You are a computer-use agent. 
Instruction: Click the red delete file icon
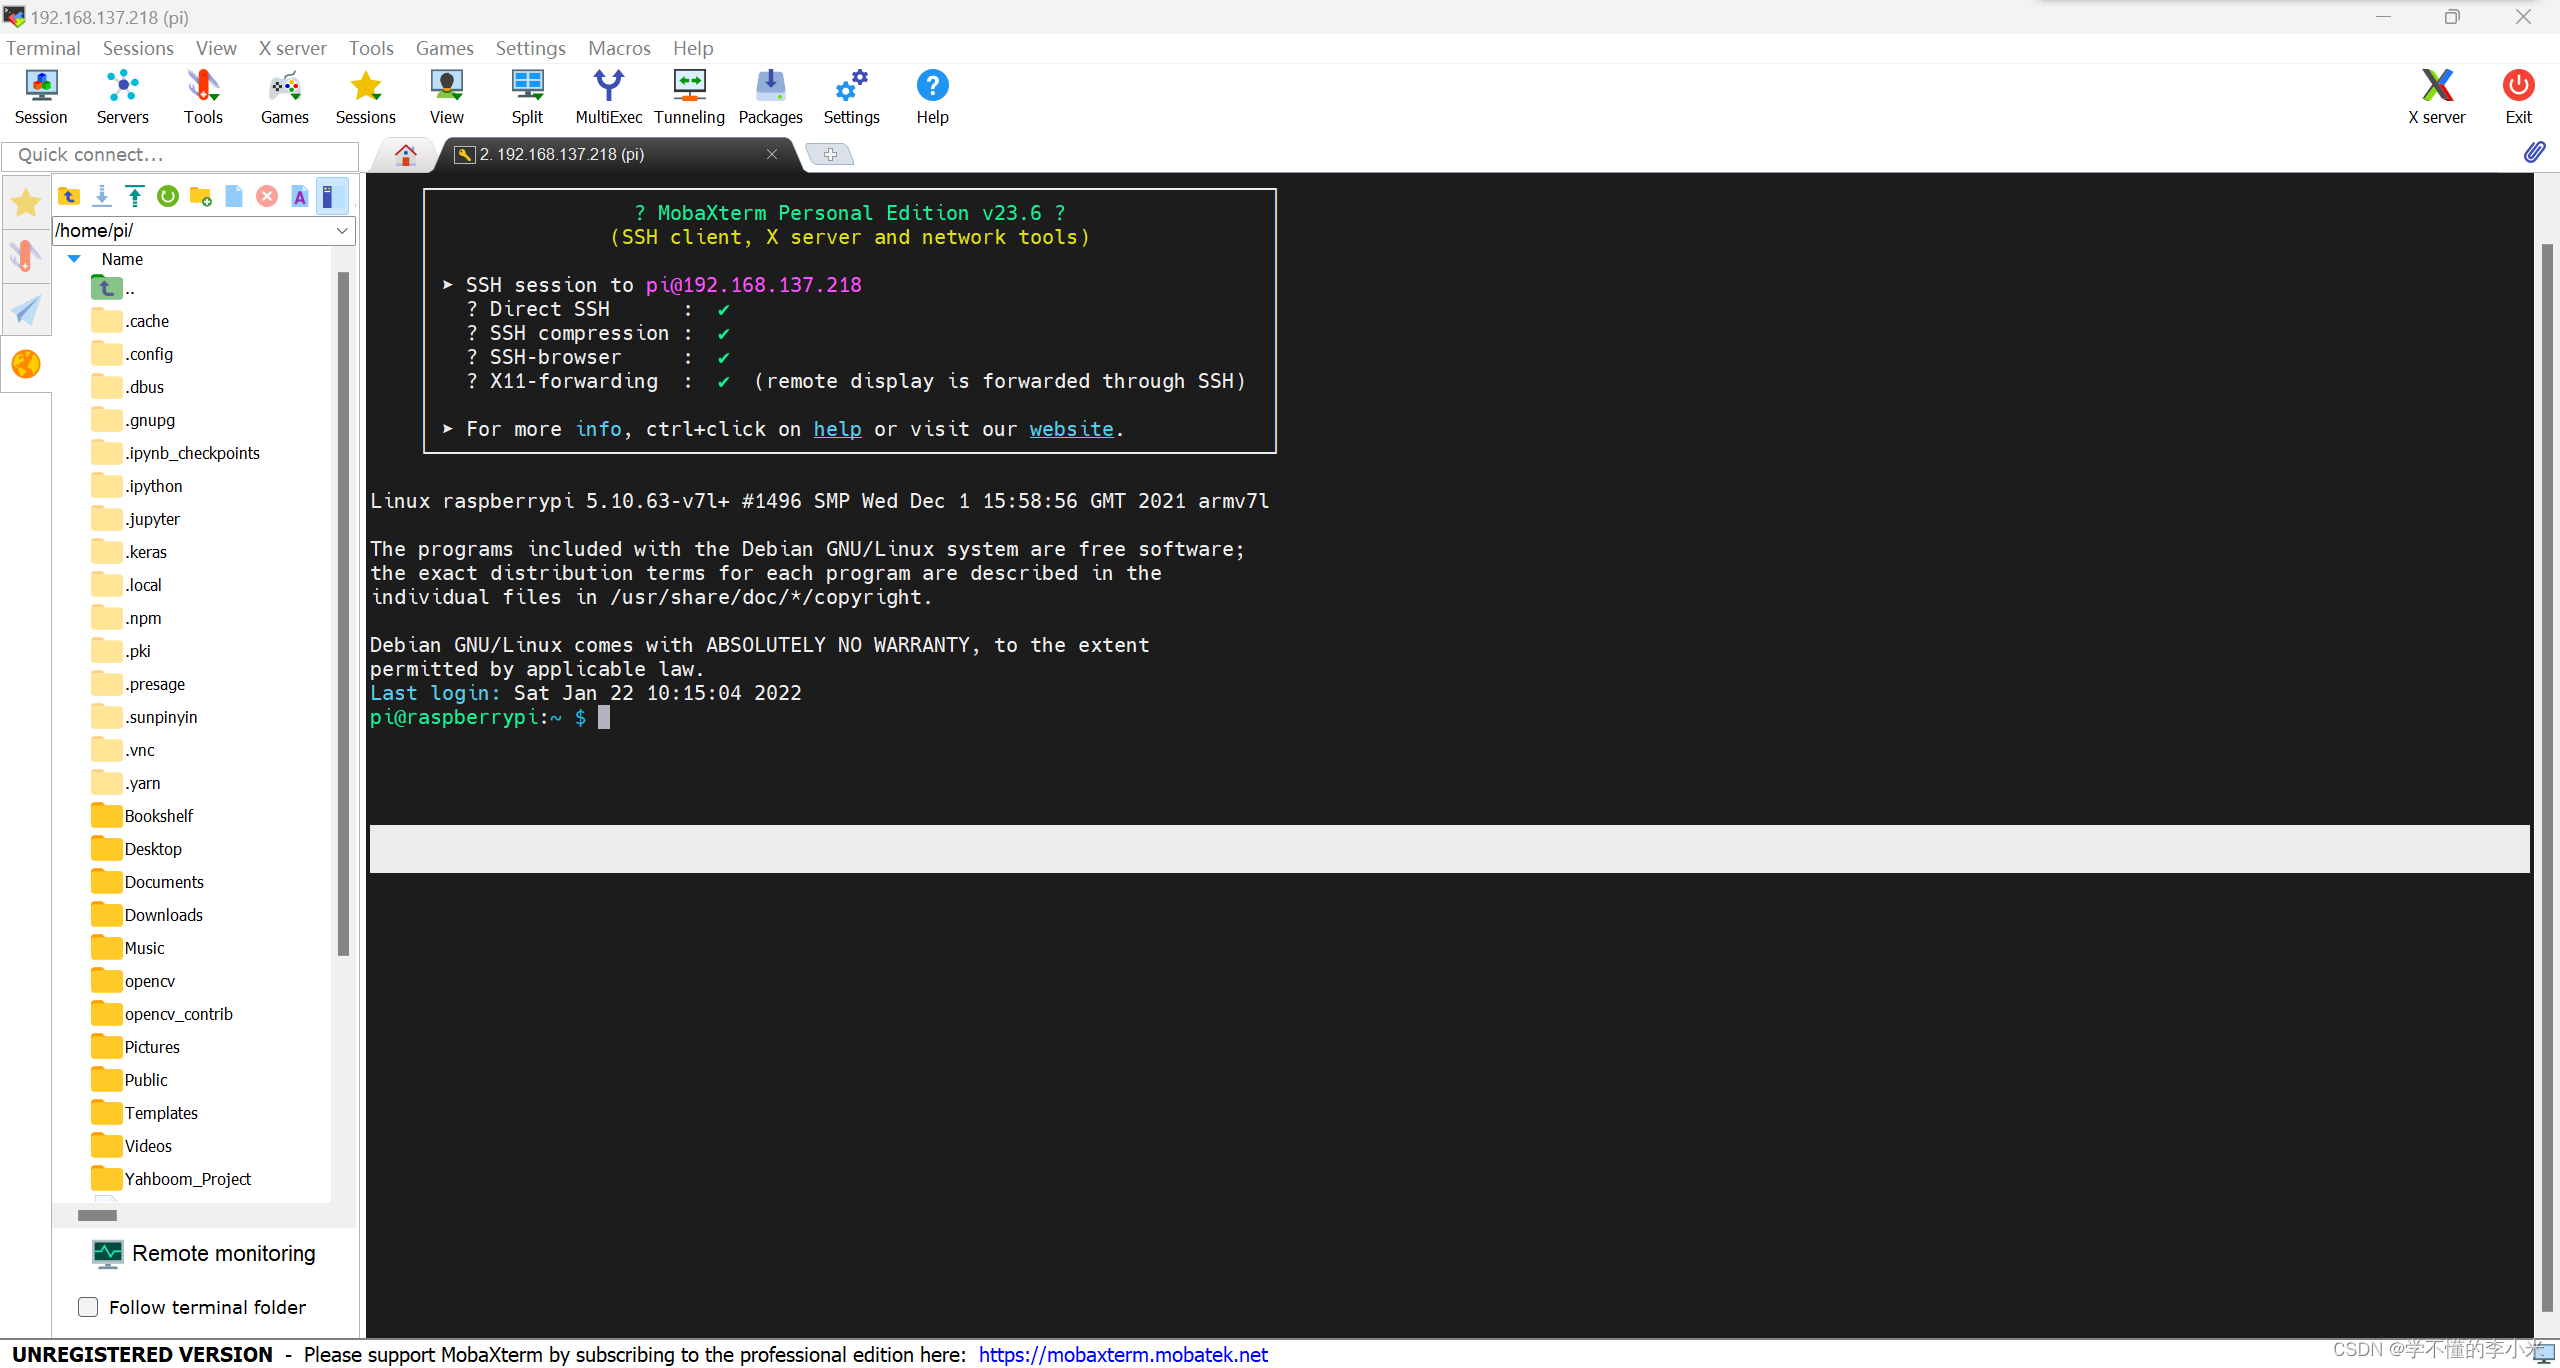click(x=267, y=197)
